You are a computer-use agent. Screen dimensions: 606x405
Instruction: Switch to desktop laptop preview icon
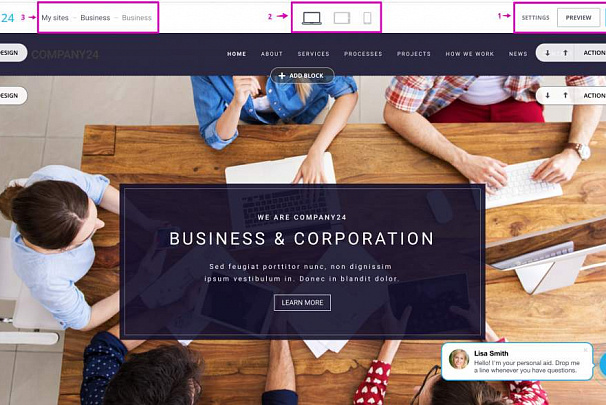(x=312, y=18)
